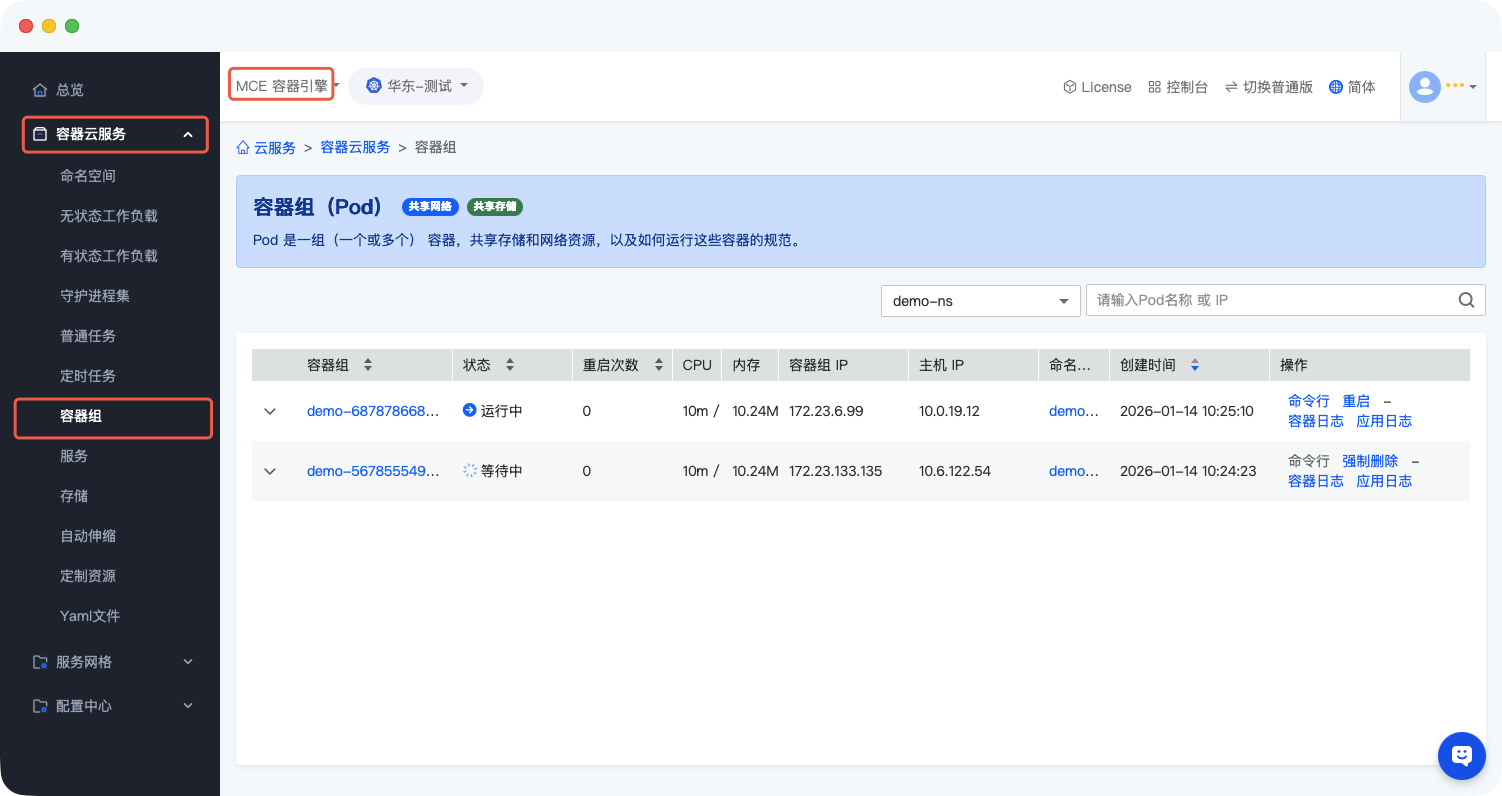Sort by 重启次数 column sort icon
The height and width of the screenshot is (796, 1502).
tap(658, 365)
